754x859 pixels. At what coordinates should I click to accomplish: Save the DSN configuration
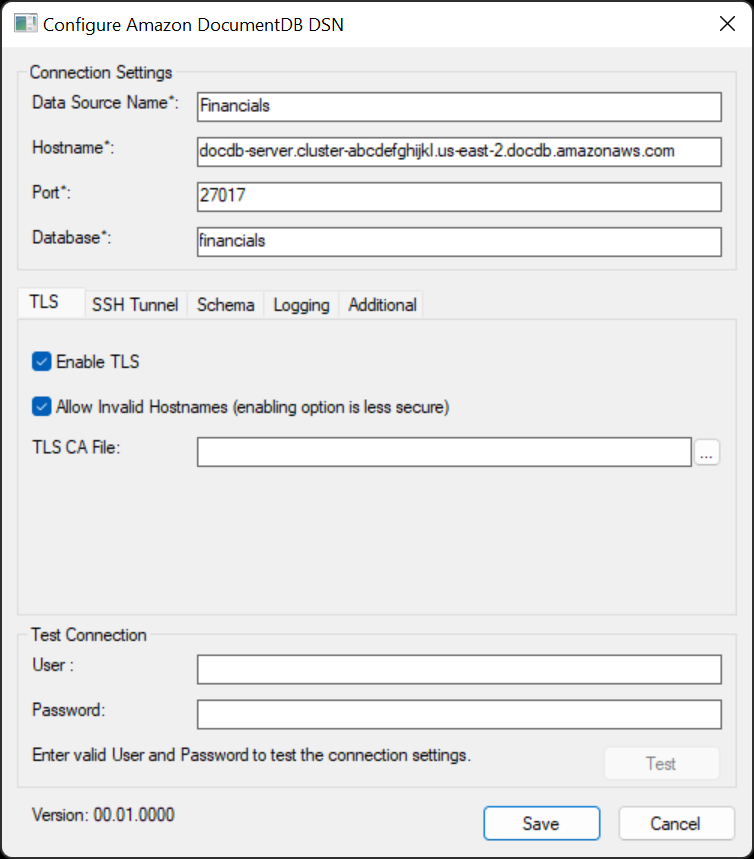pyautogui.click(x=541, y=823)
